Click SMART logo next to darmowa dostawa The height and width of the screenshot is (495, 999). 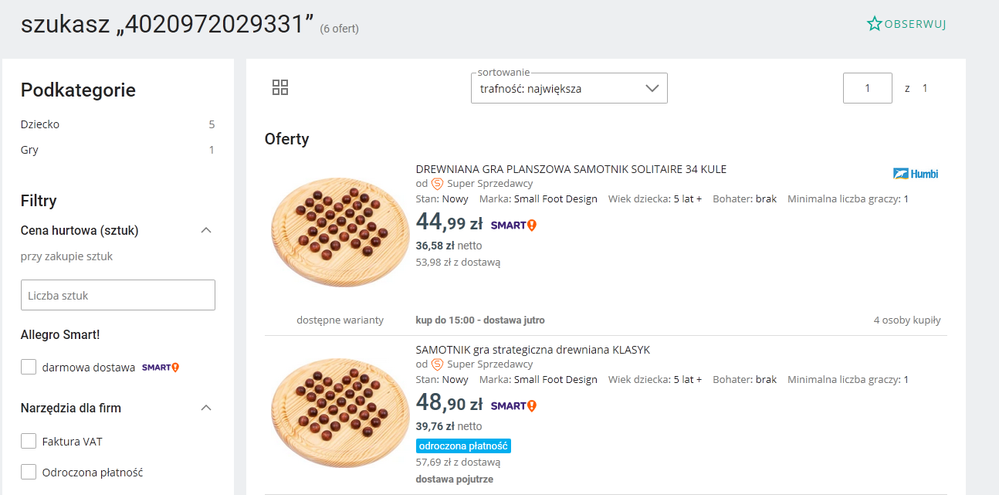pyautogui.click(x=160, y=368)
